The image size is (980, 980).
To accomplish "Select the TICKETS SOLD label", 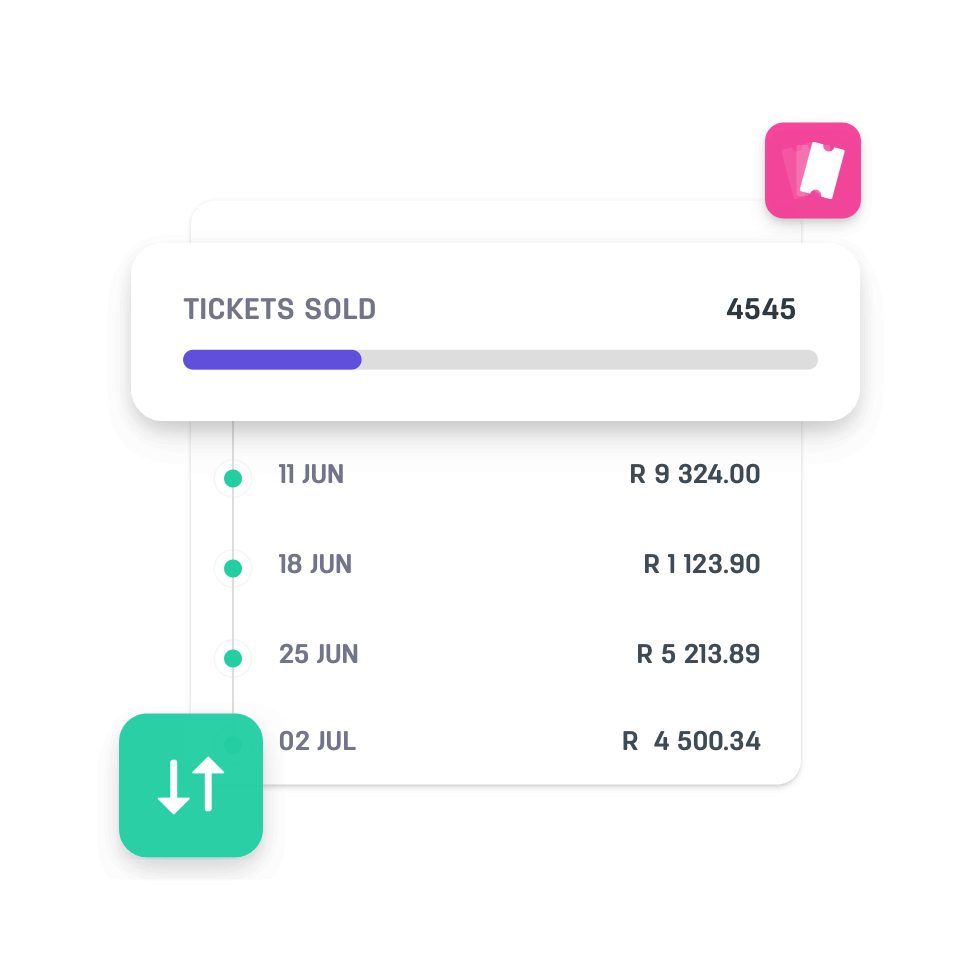I will 280,310.
